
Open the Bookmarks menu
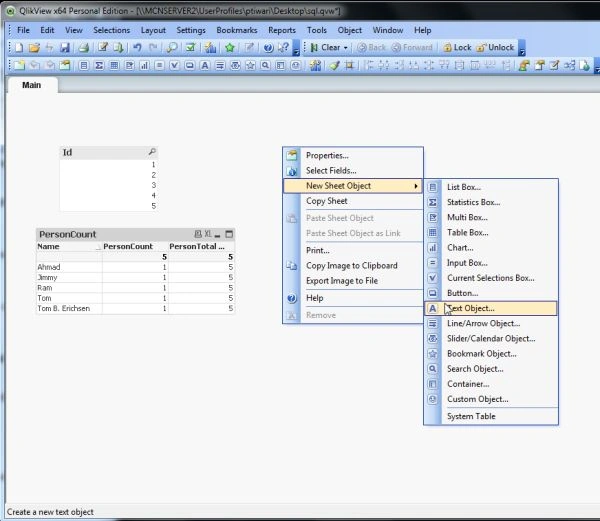237,30
